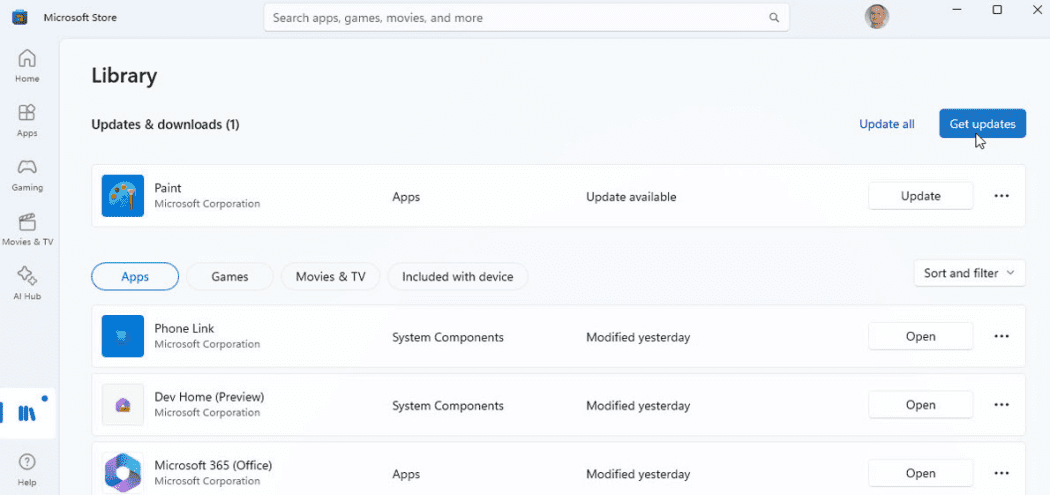1050x495 pixels.
Task: Click the search magnifier icon
Action: tap(773, 18)
